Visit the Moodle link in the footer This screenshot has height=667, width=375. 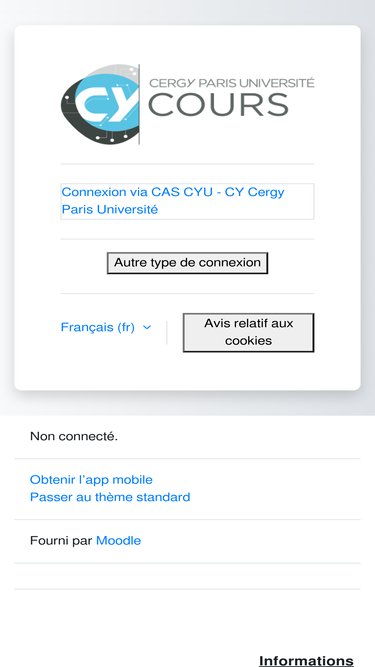click(x=118, y=541)
